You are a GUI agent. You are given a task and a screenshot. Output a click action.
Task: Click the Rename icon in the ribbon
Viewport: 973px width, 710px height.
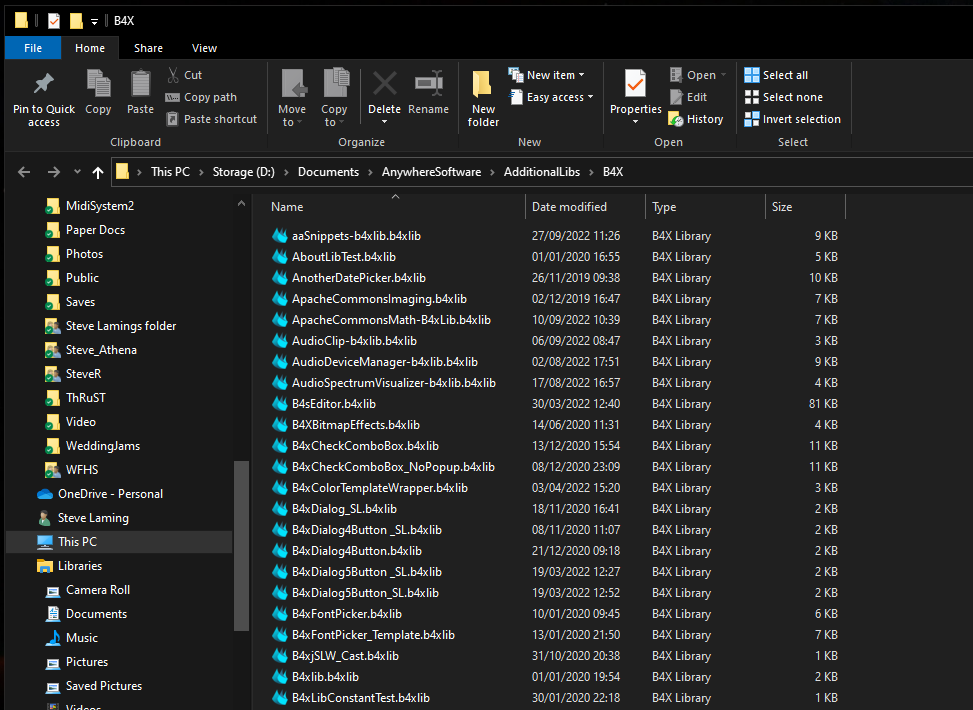click(x=428, y=84)
